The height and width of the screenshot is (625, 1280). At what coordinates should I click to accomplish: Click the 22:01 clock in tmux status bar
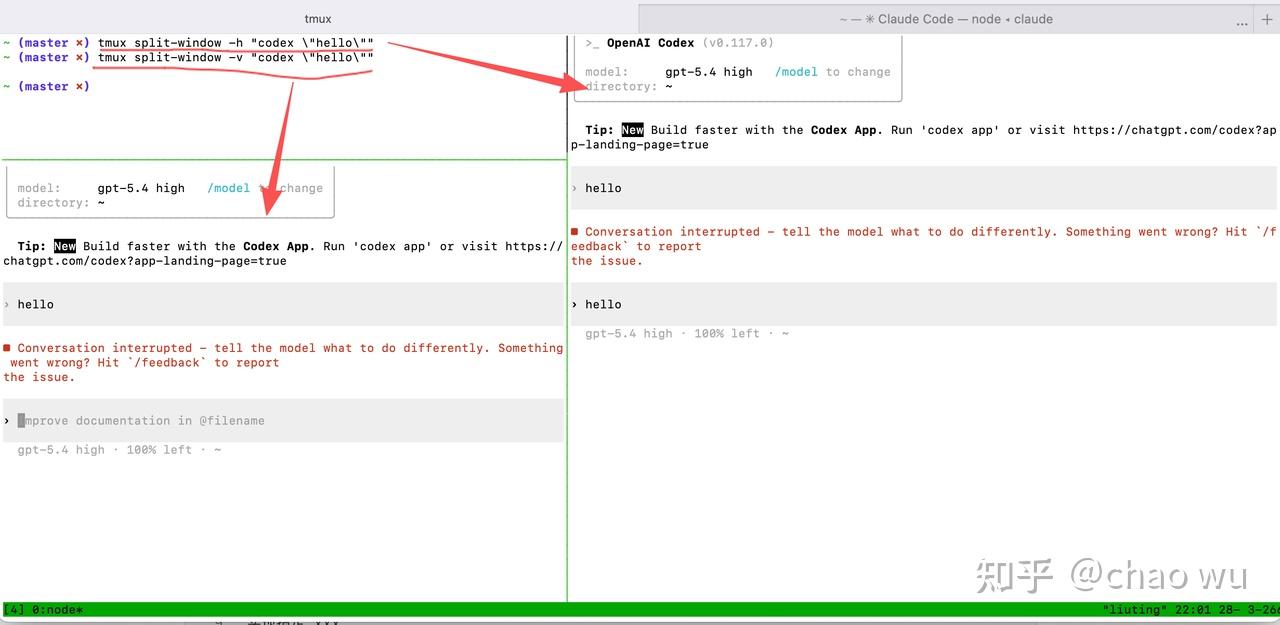click(1193, 610)
